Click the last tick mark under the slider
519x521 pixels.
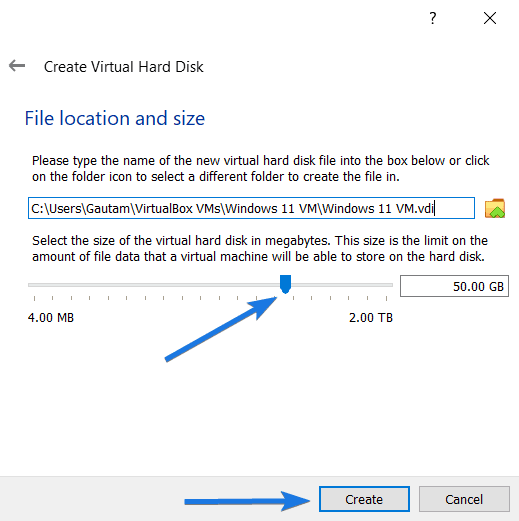click(386, 298)
